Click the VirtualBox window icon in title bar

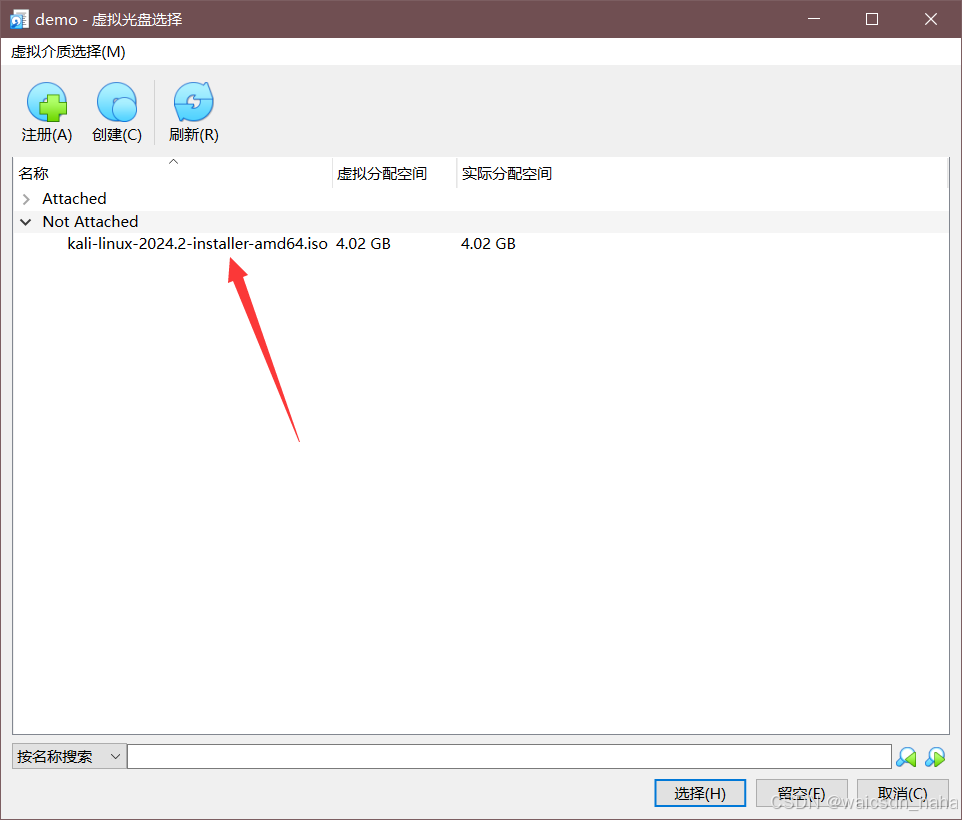pos(19,20)
